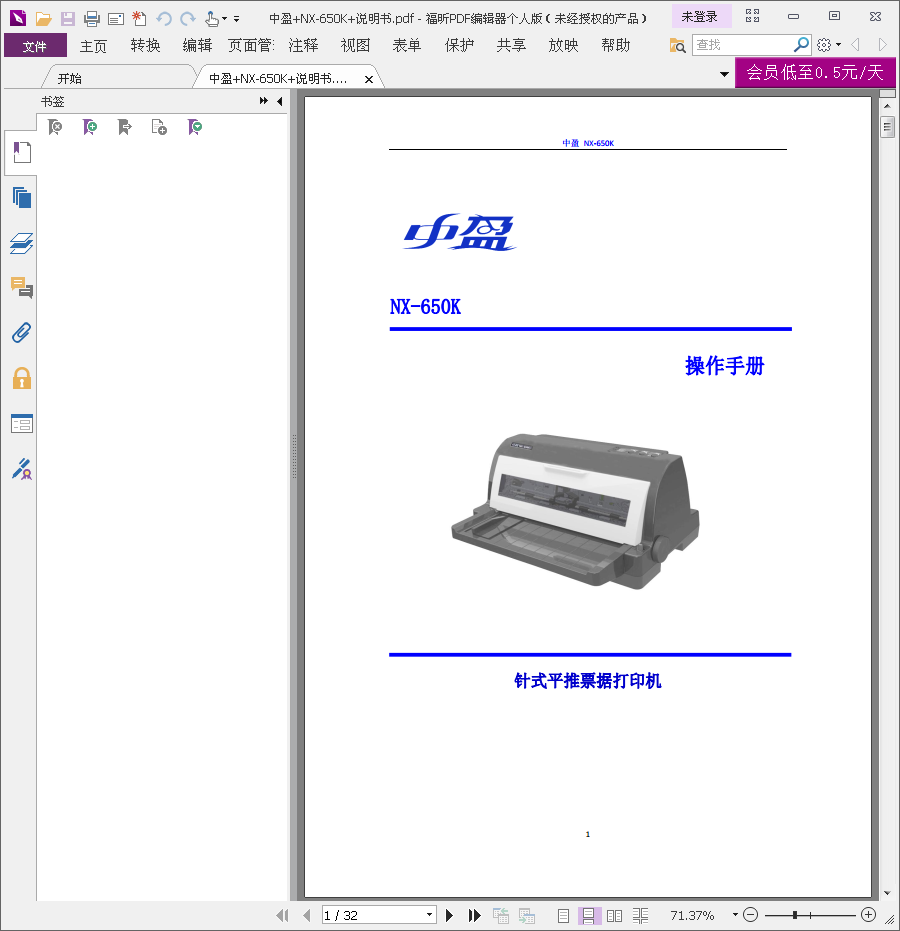
Task: Navigate to next view arrow near search
Action: 882,45
